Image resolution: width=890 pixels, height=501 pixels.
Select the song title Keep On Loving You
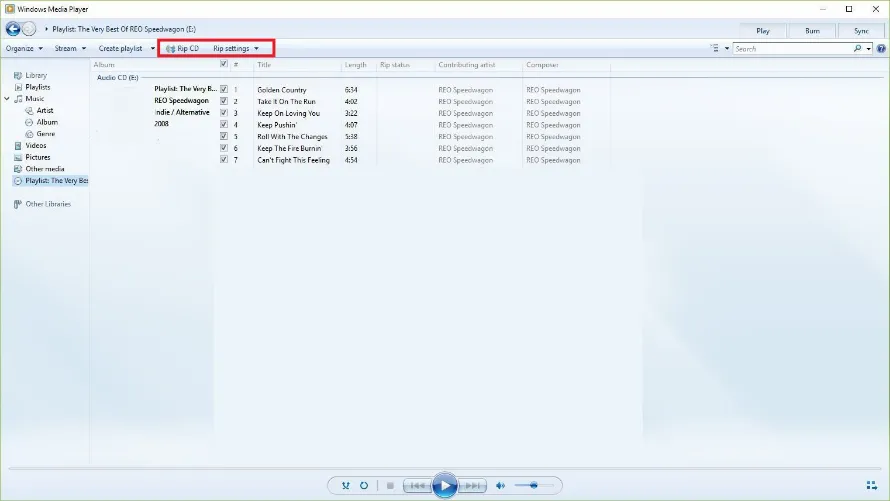[288, 113]
